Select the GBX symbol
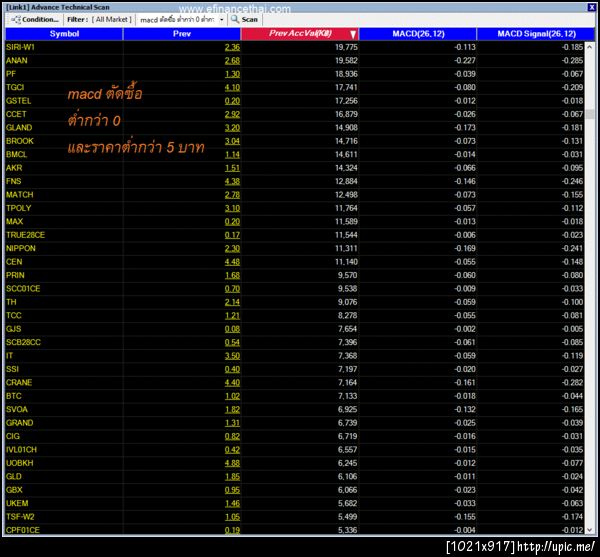Image resolution: width=600 pixels, height=557 pixels. [14, 490]
